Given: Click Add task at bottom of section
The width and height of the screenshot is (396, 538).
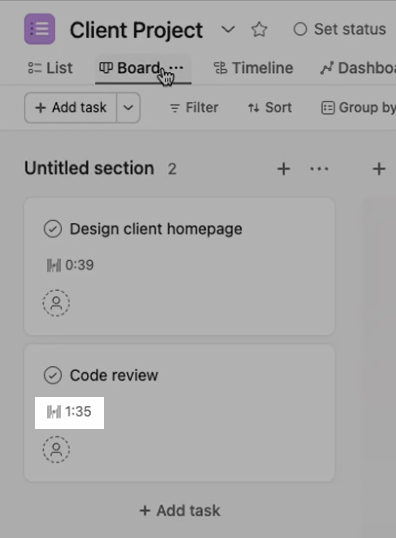Looking at the screenshot, I should pyautogui.click(x=180, y=511).
